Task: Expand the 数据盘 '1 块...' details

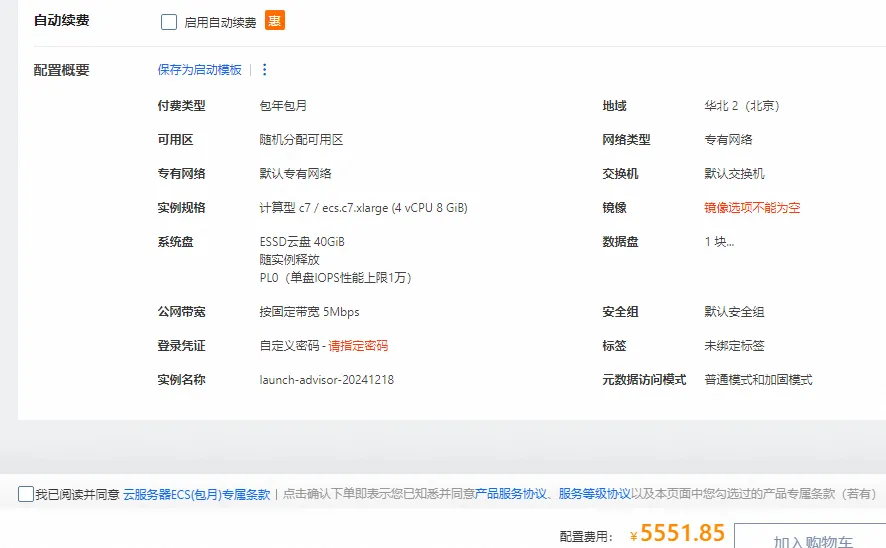Action: click(719, 242)
